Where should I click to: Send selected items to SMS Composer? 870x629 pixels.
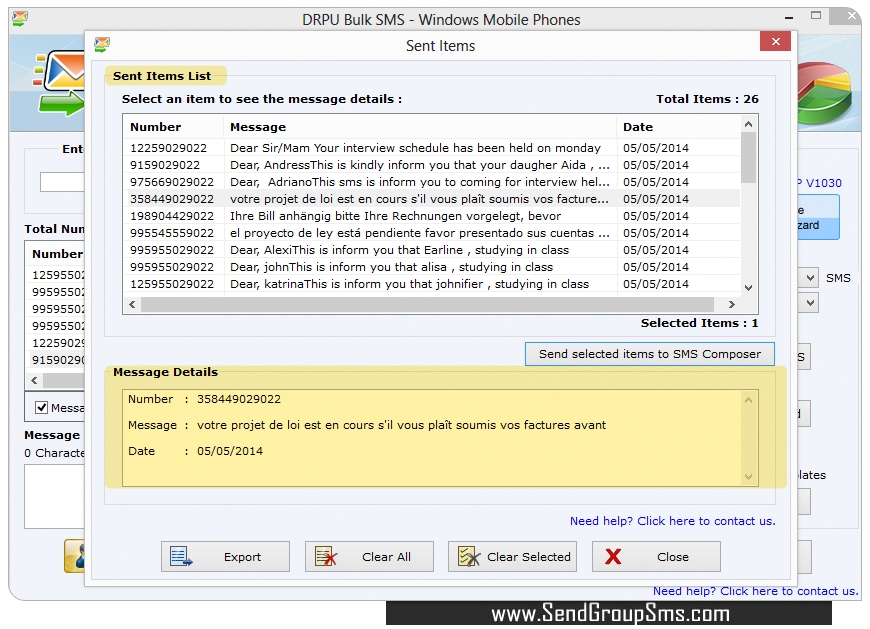[650, 354]
